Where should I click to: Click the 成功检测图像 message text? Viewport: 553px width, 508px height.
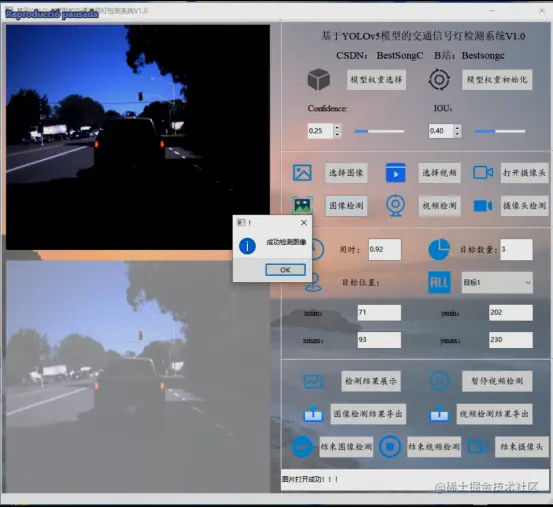tap(286, 242)
